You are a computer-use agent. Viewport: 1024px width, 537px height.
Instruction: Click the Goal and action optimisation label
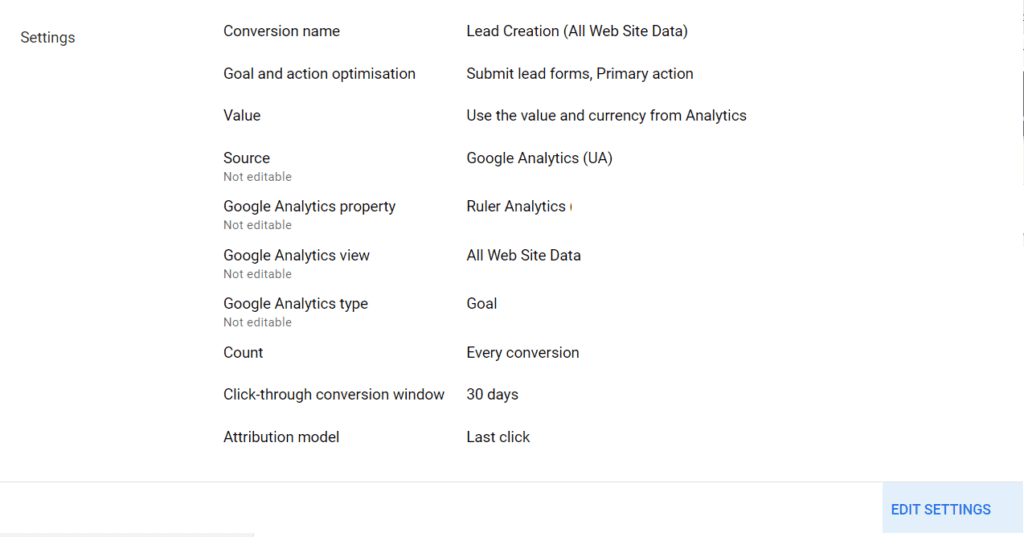point(319,73)
